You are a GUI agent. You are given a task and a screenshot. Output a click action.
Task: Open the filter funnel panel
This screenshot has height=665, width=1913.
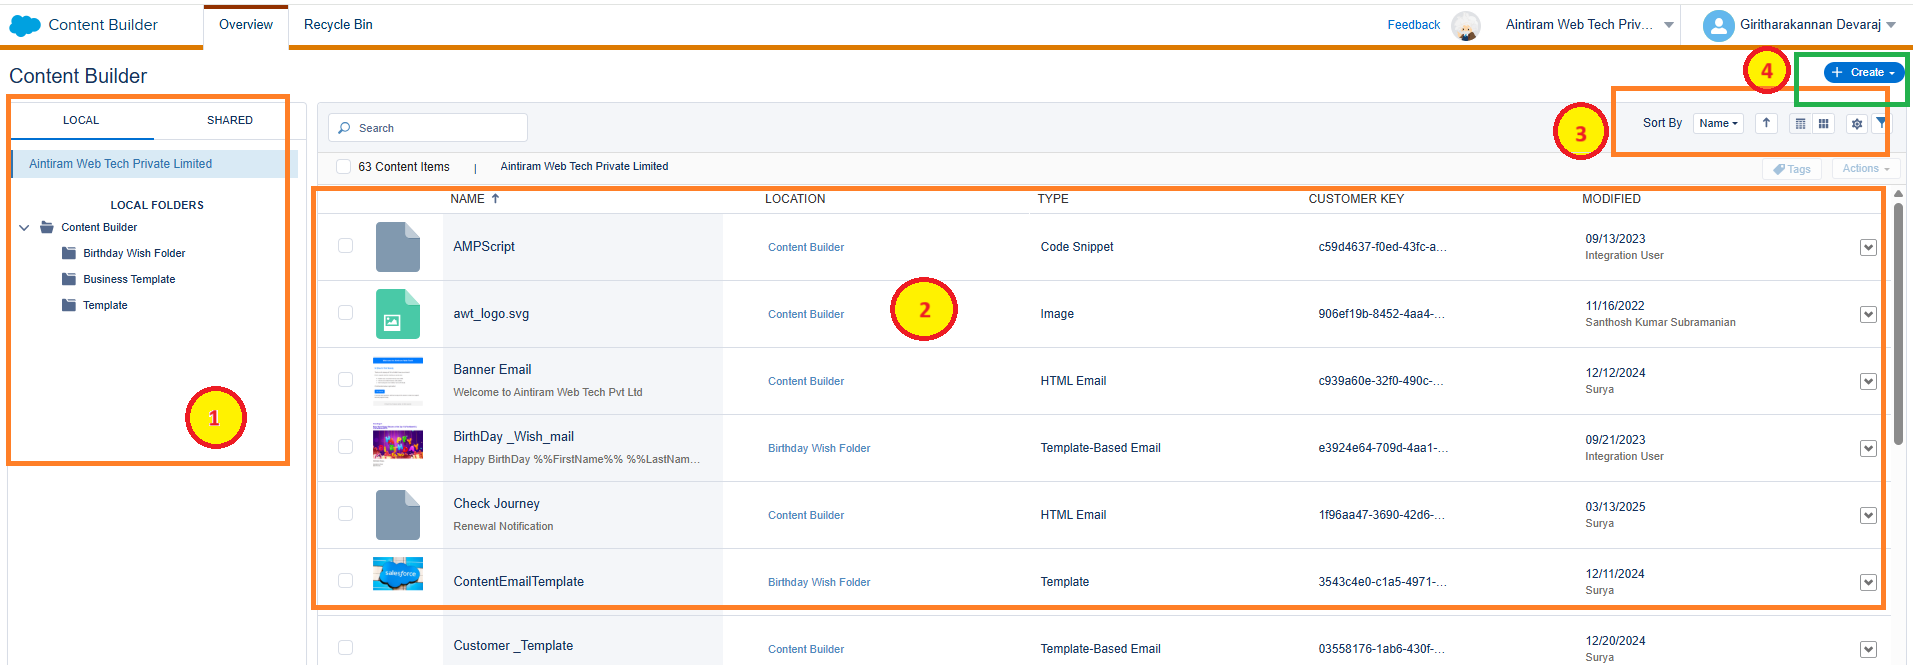[x=1881, y=123]
